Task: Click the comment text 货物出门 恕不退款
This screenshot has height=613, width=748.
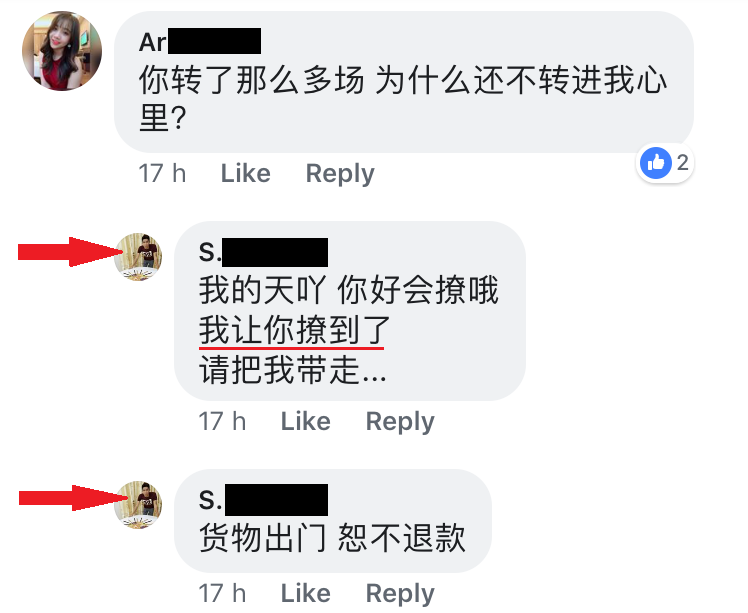Action: (332, 538)
